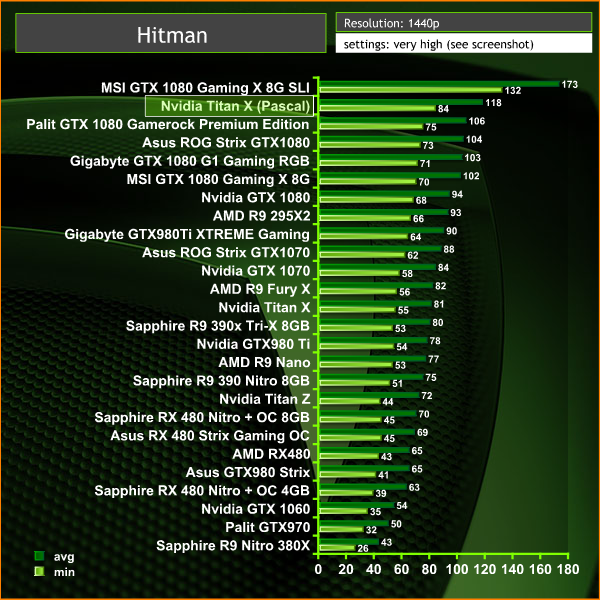Click the avg bar of MSI GTX 1080 SLI

click(439, 84)
